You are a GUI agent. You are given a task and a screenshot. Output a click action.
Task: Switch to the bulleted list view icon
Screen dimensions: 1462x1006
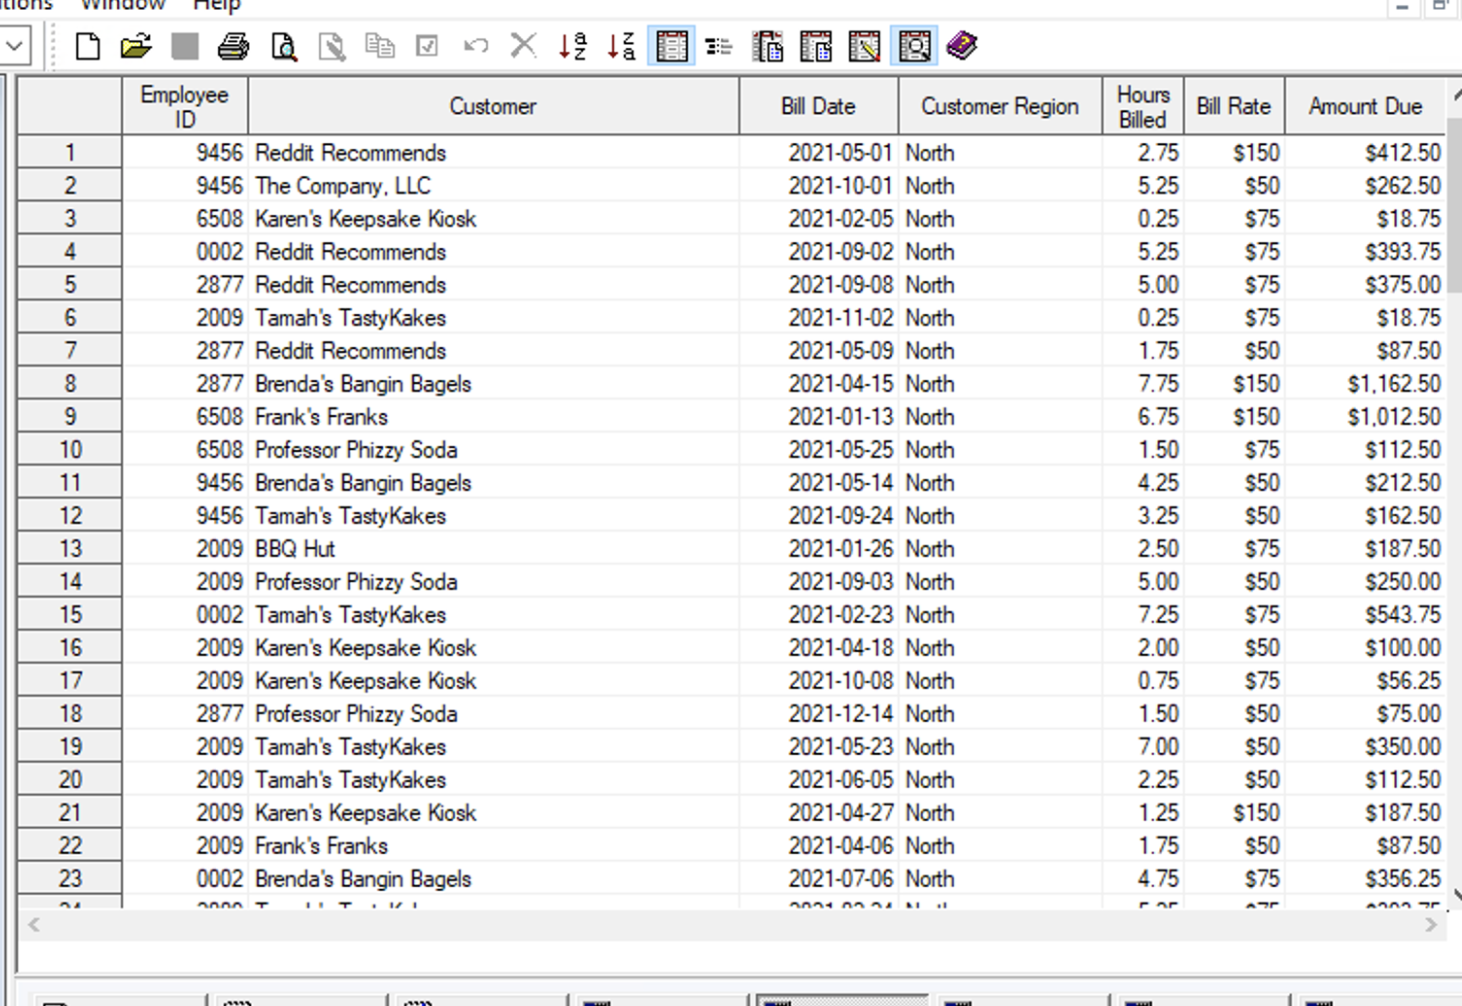pyautogui.click(x=719, y=46)
